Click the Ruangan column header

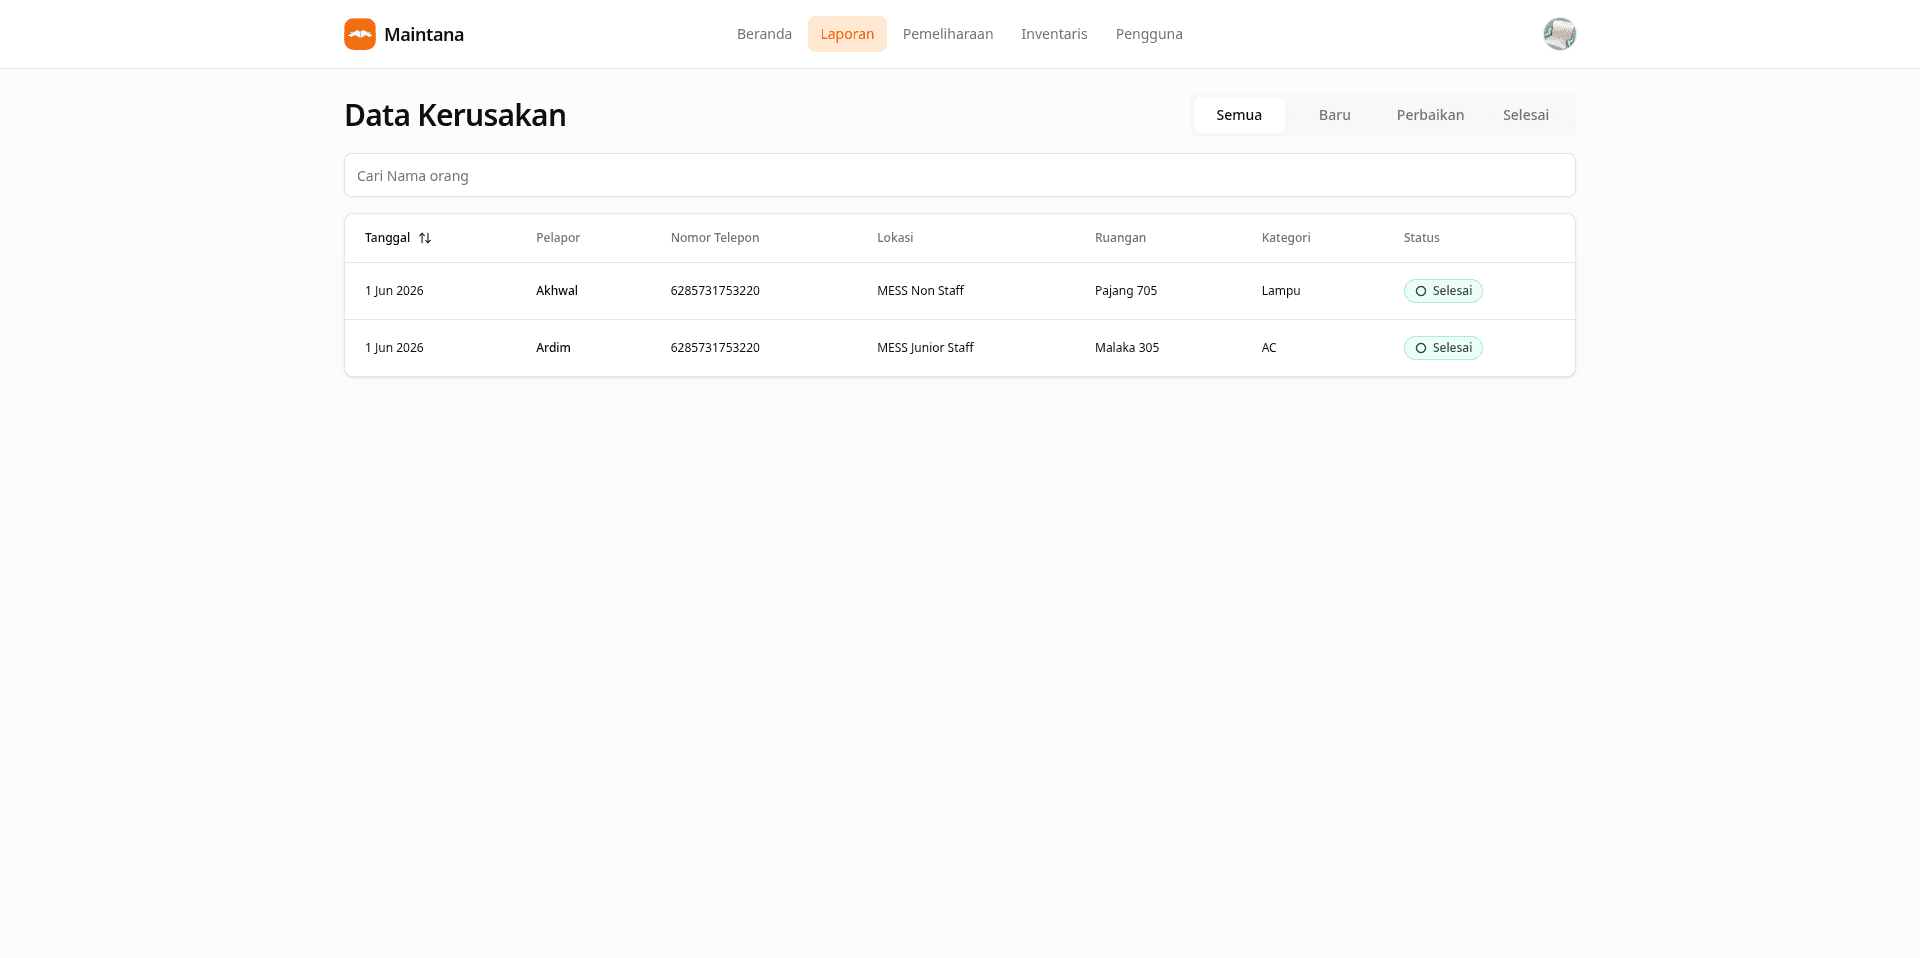coord(1120,238)
